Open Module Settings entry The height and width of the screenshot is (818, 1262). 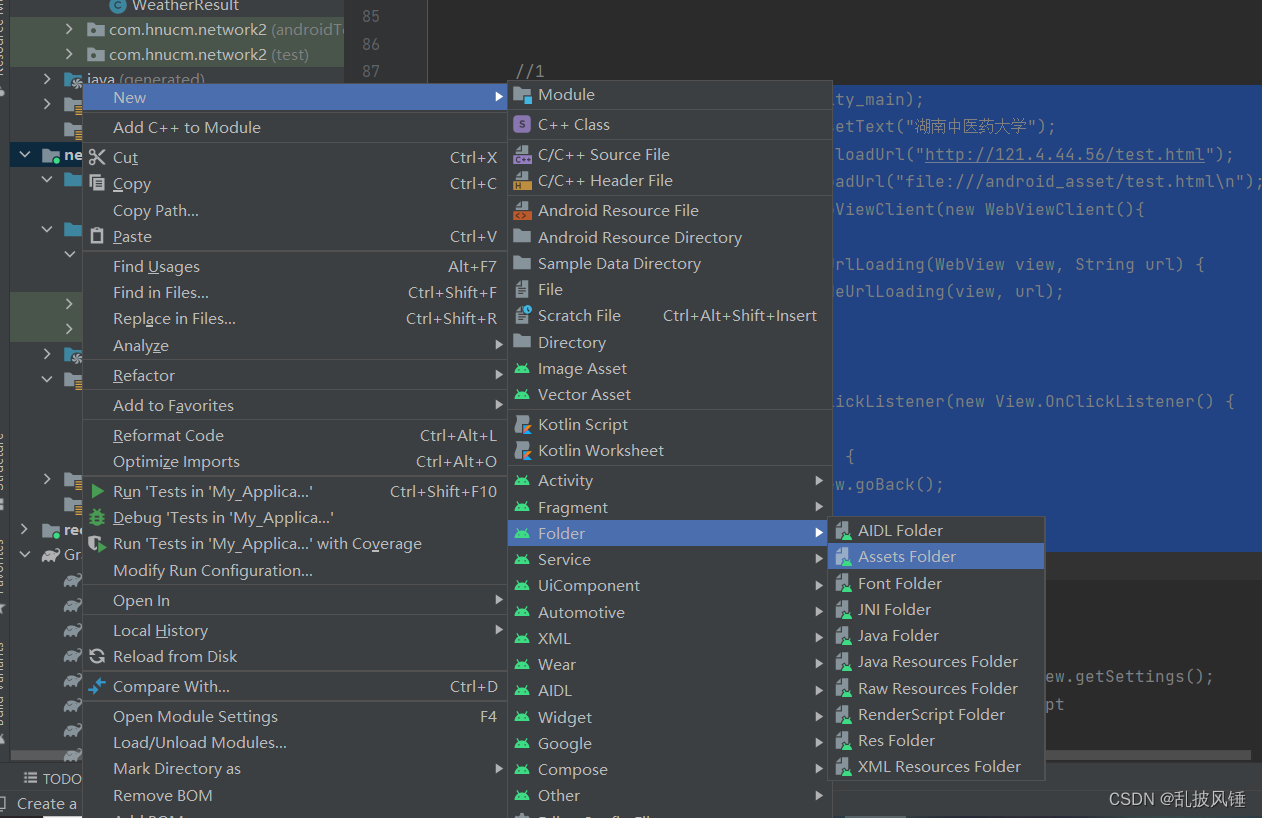(295, 717)
